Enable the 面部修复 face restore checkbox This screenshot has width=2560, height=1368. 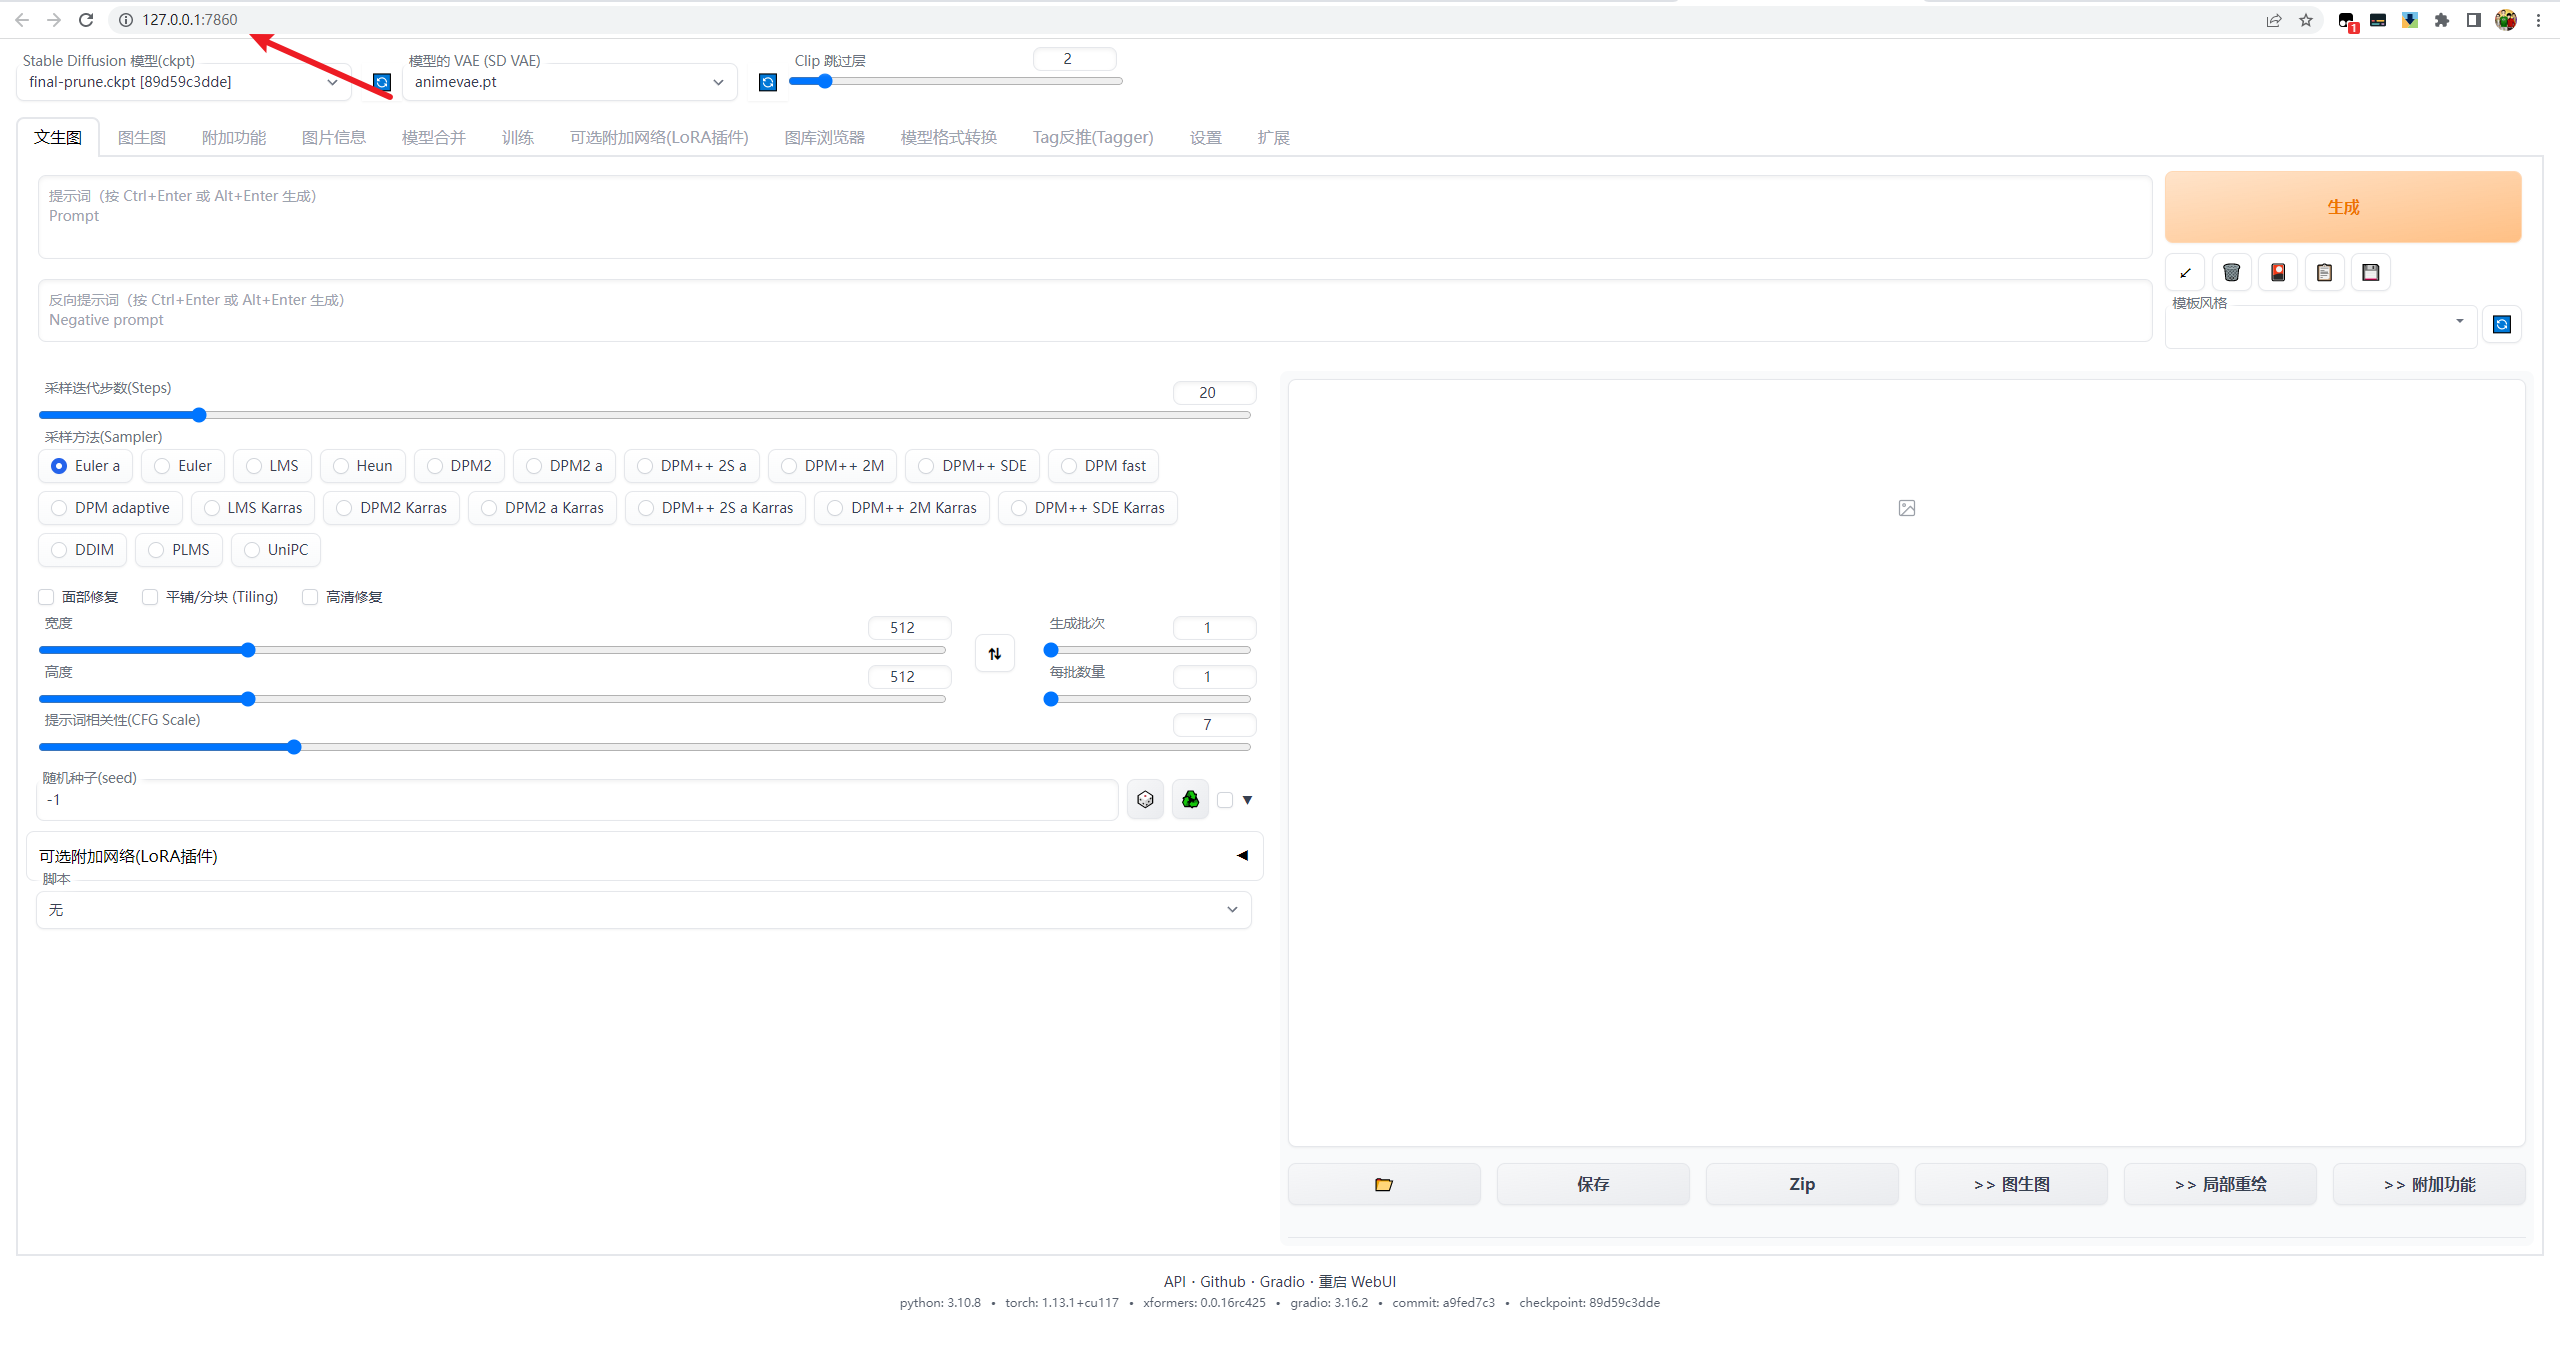point(46,597)
